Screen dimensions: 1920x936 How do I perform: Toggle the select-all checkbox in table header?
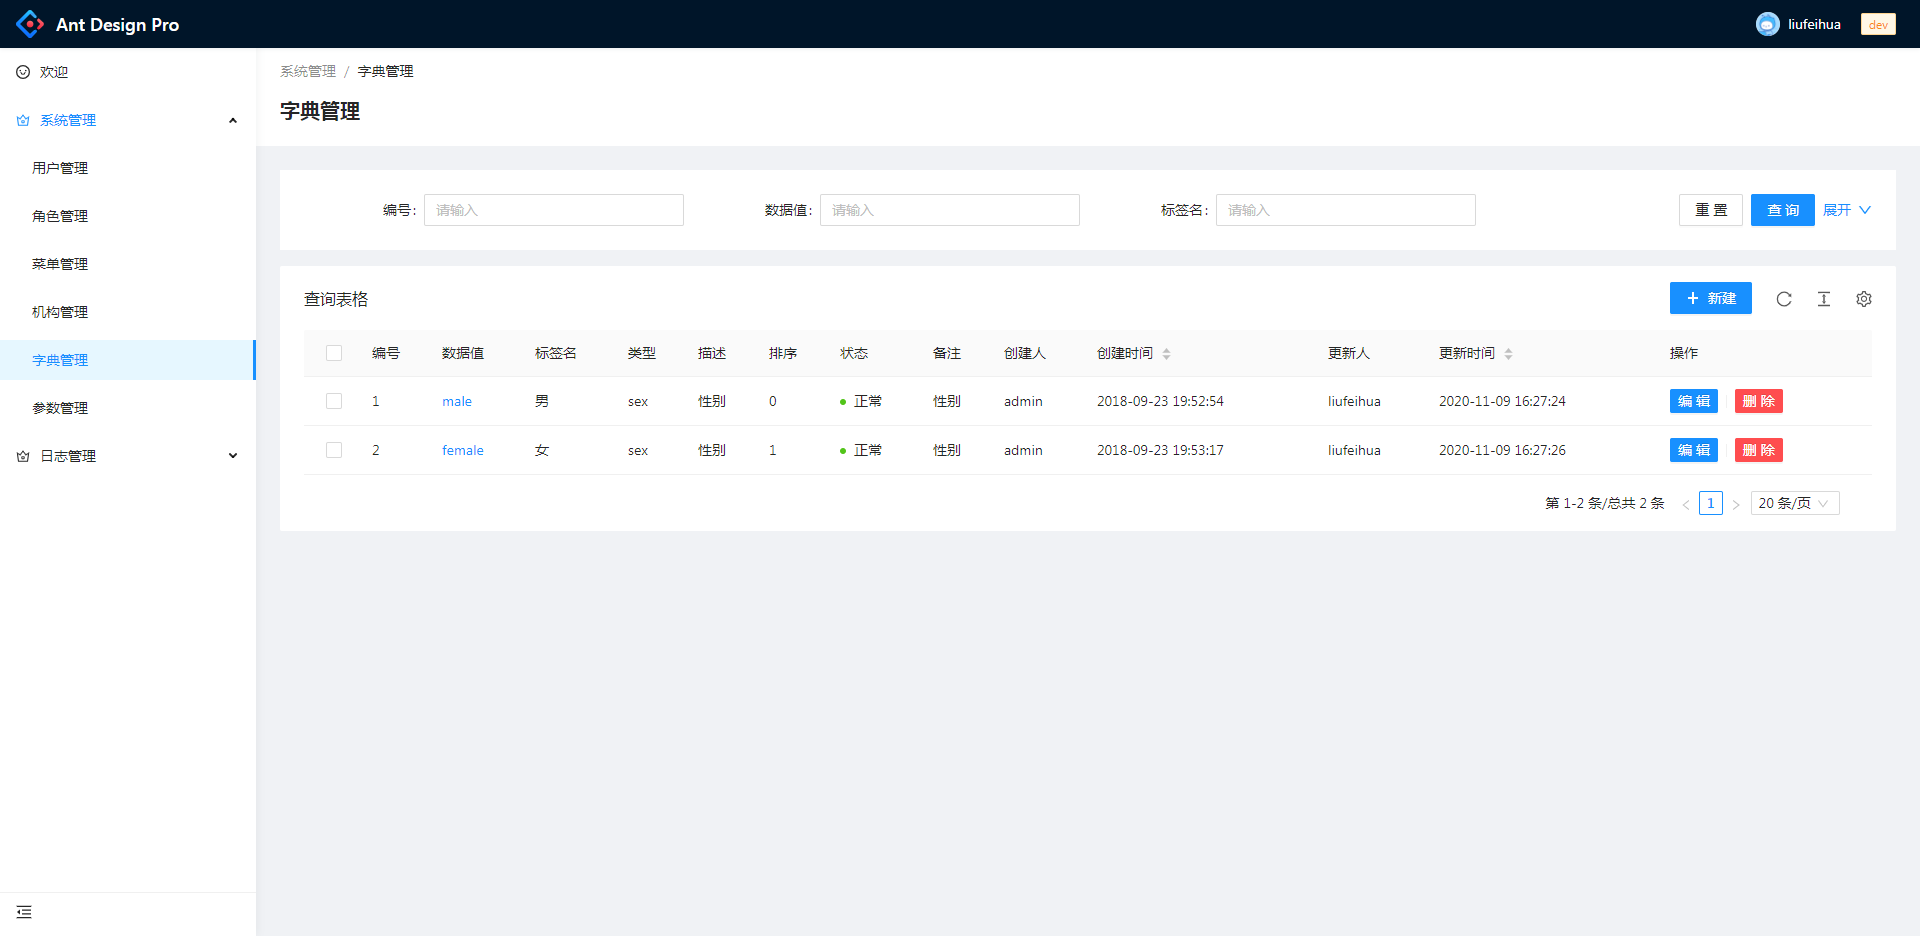[334, 353]
